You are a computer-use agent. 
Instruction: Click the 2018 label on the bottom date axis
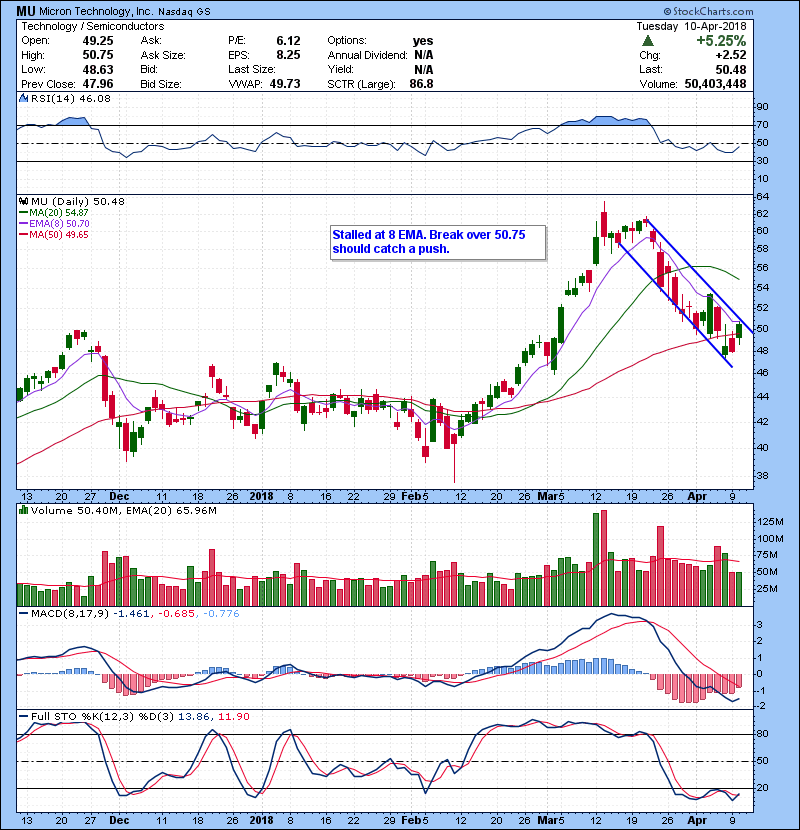point(261,820)
